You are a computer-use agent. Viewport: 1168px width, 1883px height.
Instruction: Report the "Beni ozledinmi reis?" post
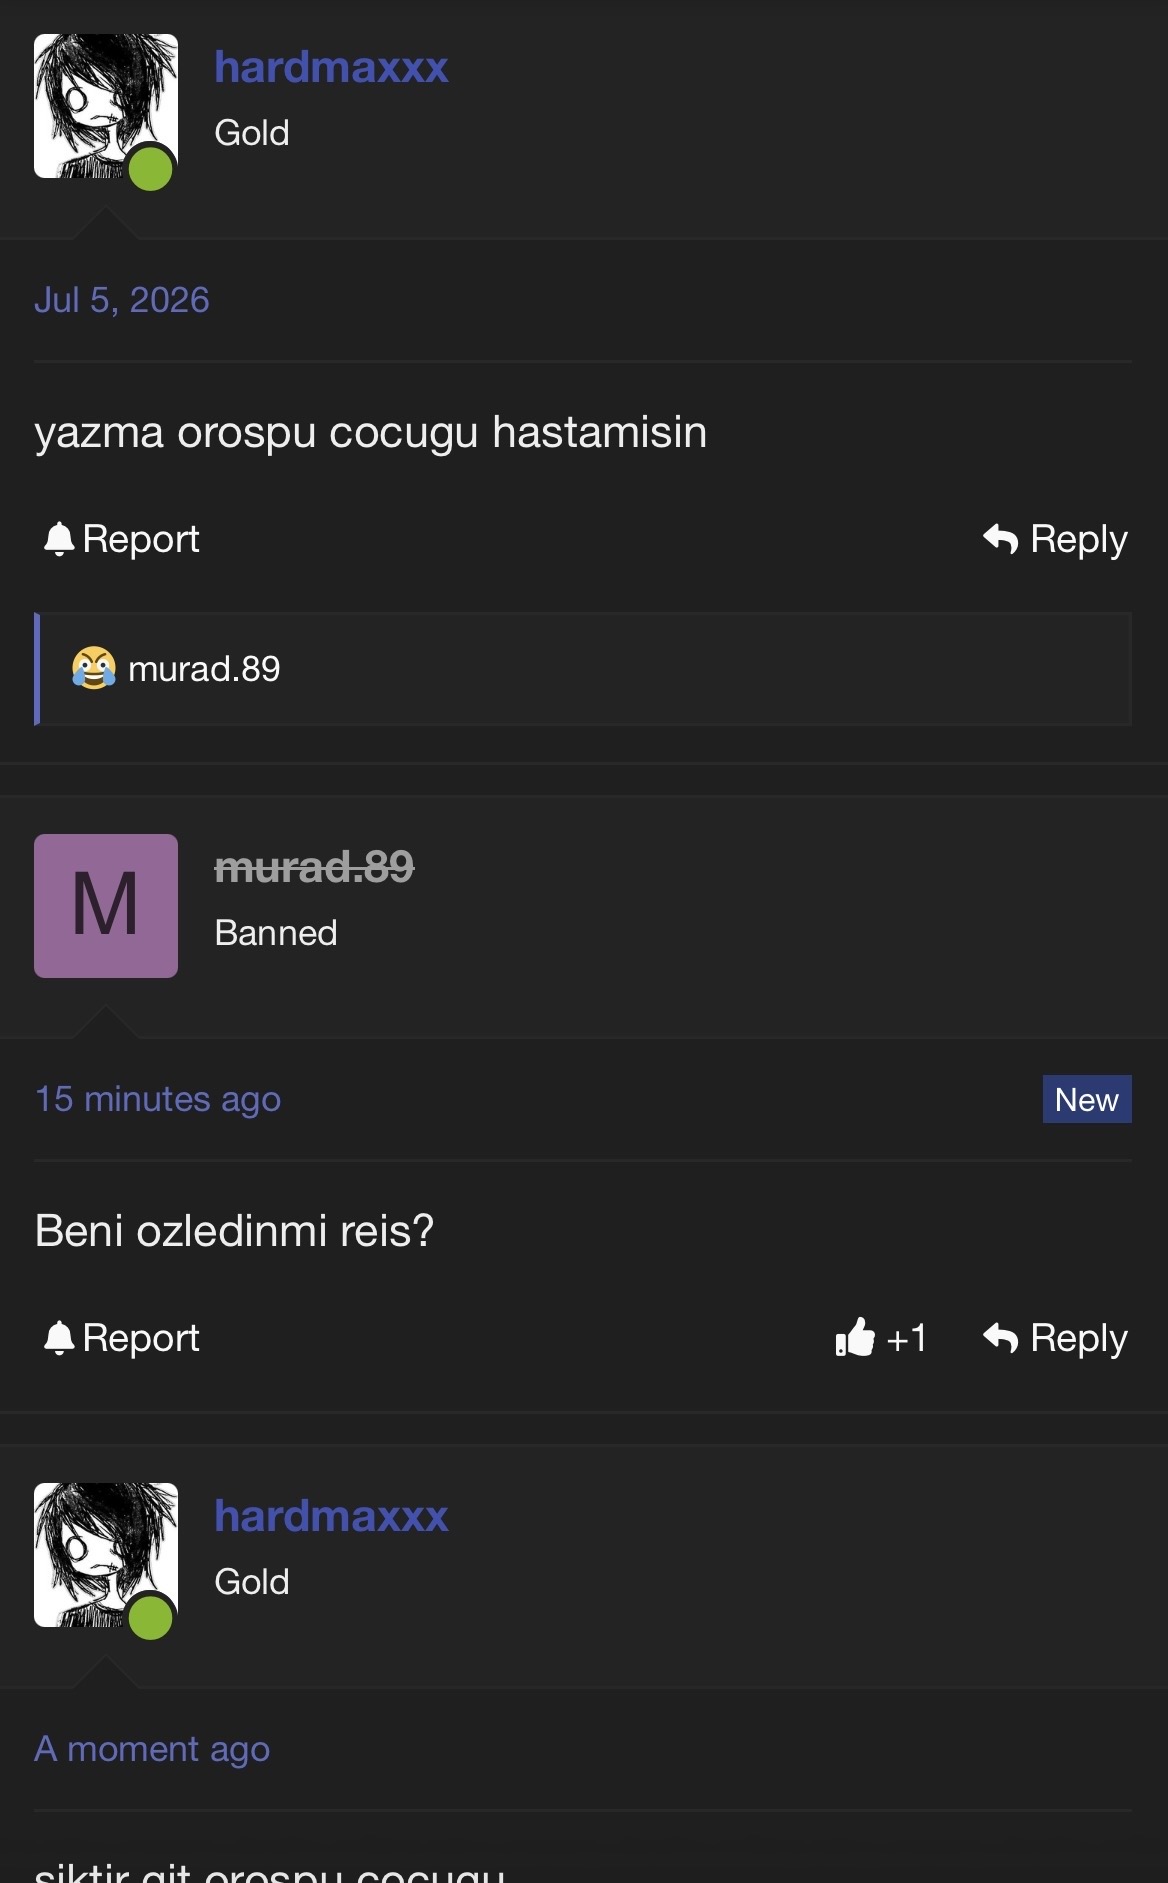121,1338
